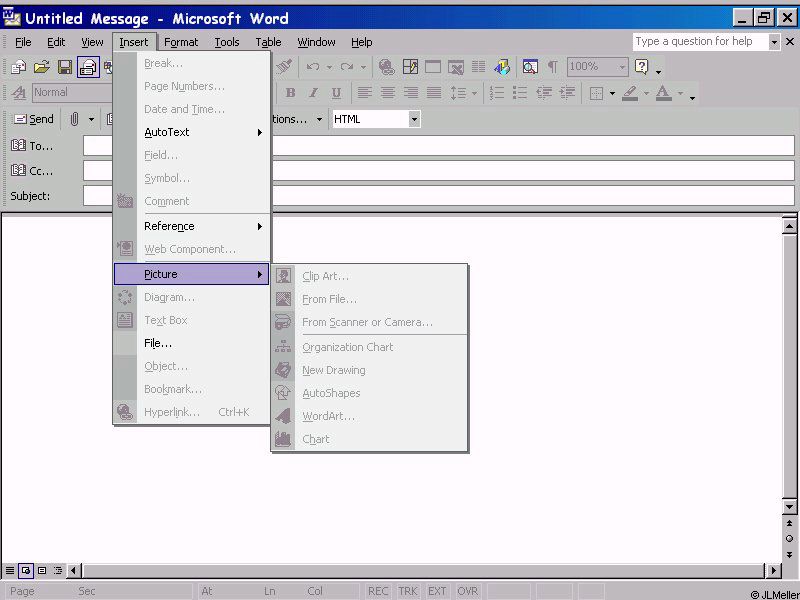Click the attachment paperclip icon

74,119
